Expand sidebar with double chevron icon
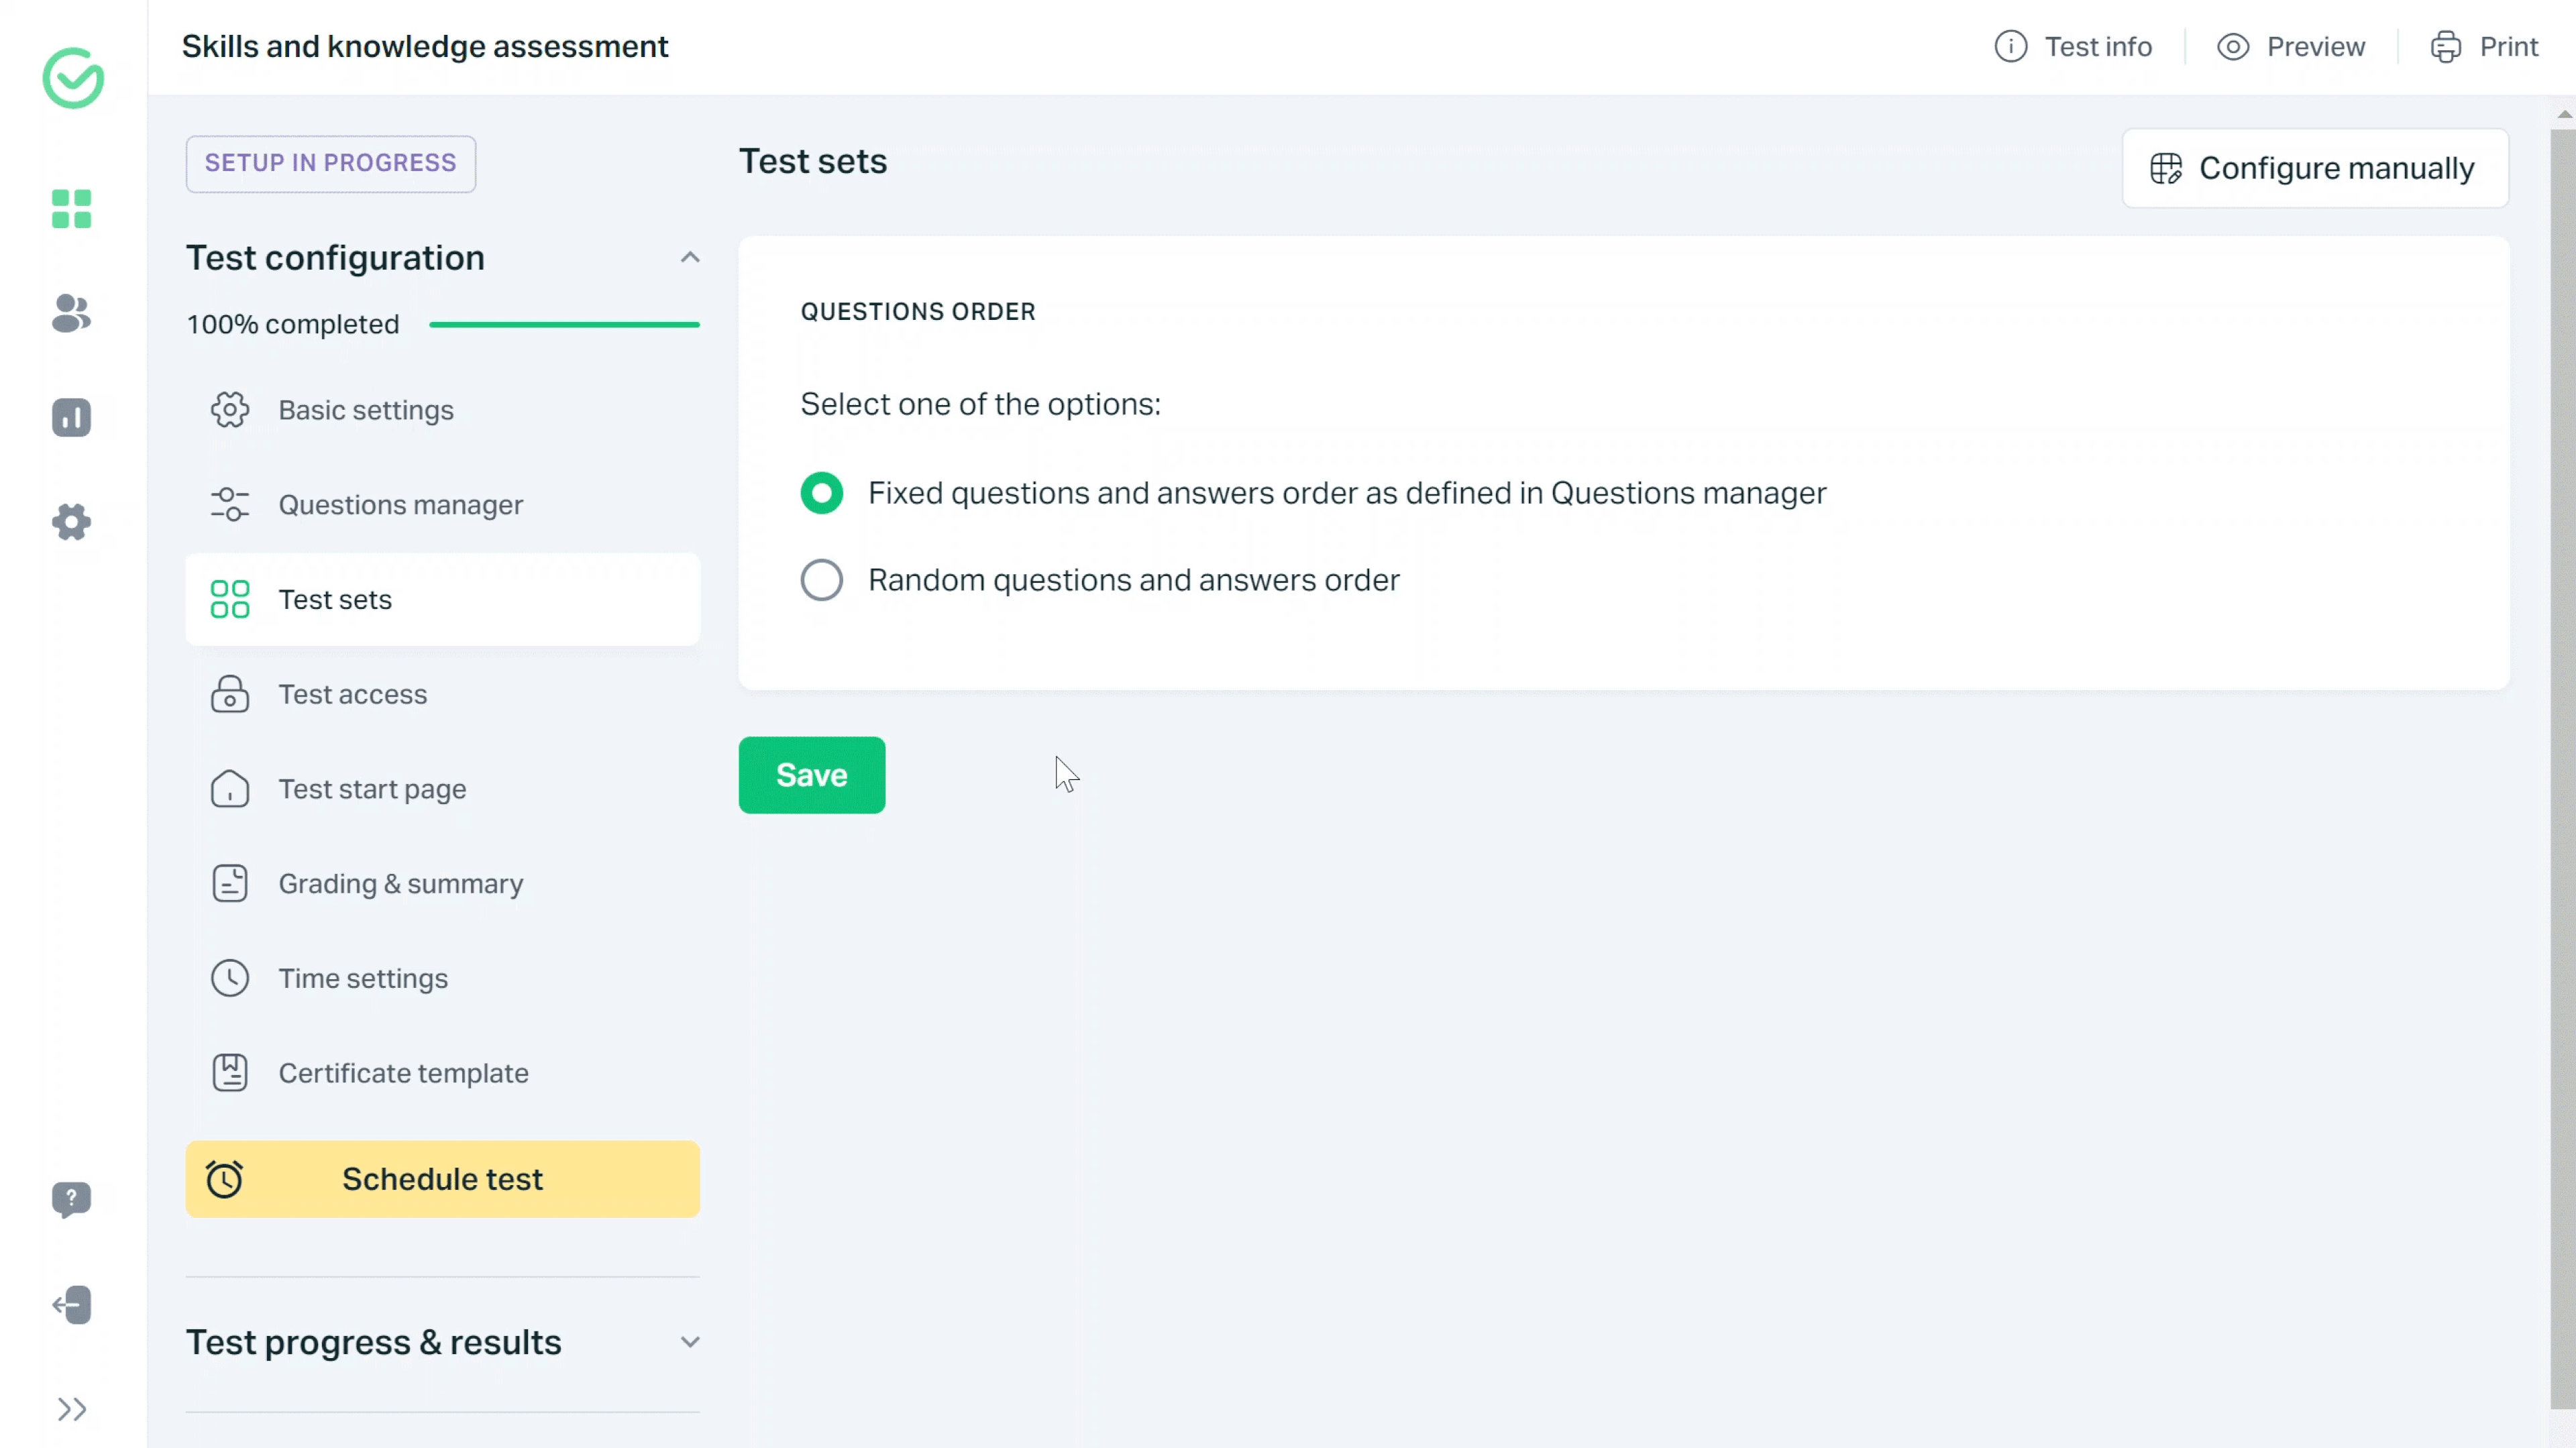 (71, 1409)
